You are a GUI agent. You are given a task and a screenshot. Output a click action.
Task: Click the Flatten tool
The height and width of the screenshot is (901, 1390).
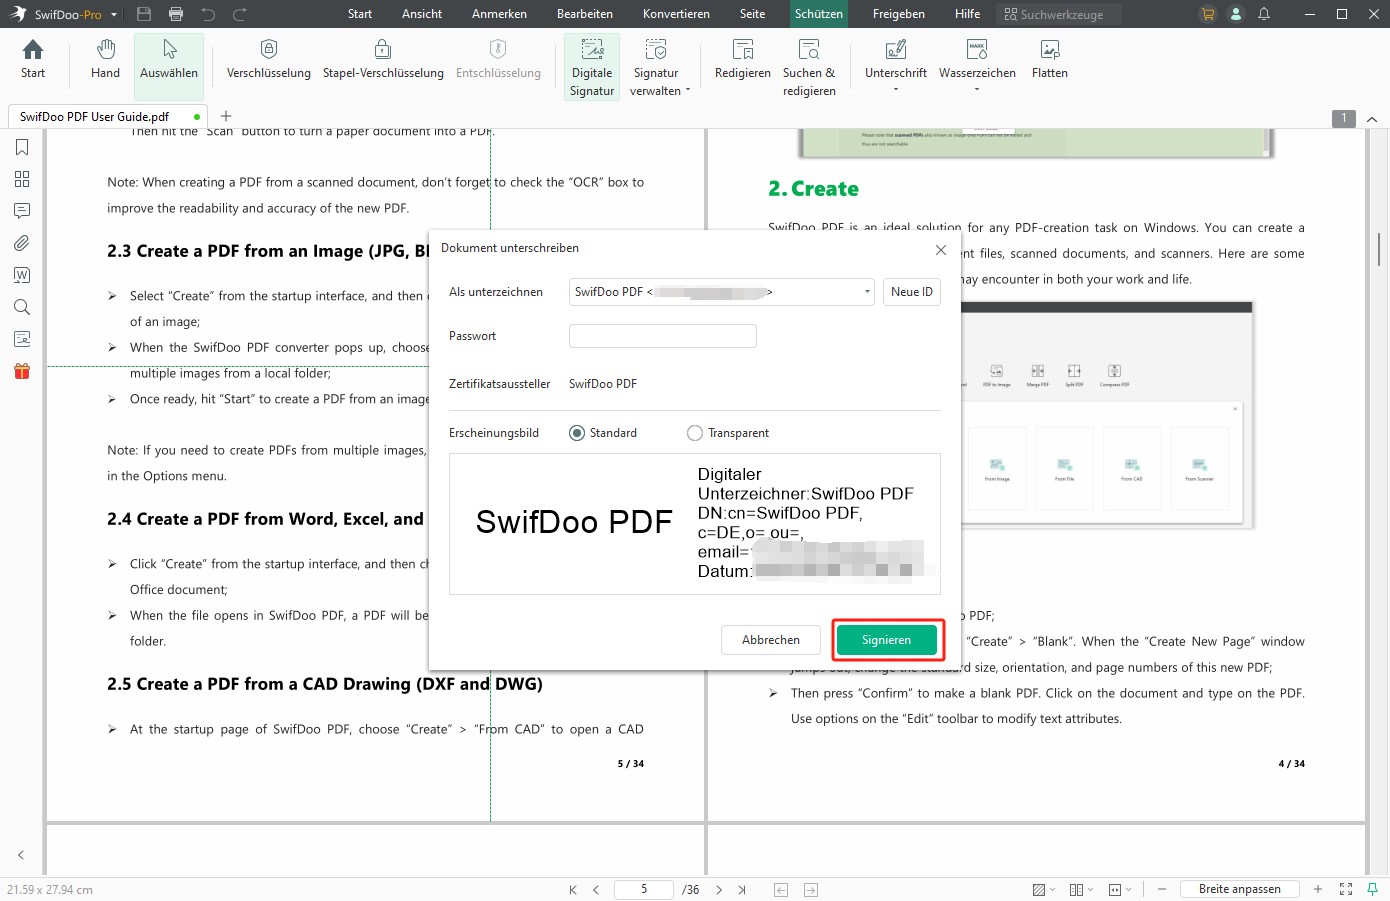[x=1050, y=60]
